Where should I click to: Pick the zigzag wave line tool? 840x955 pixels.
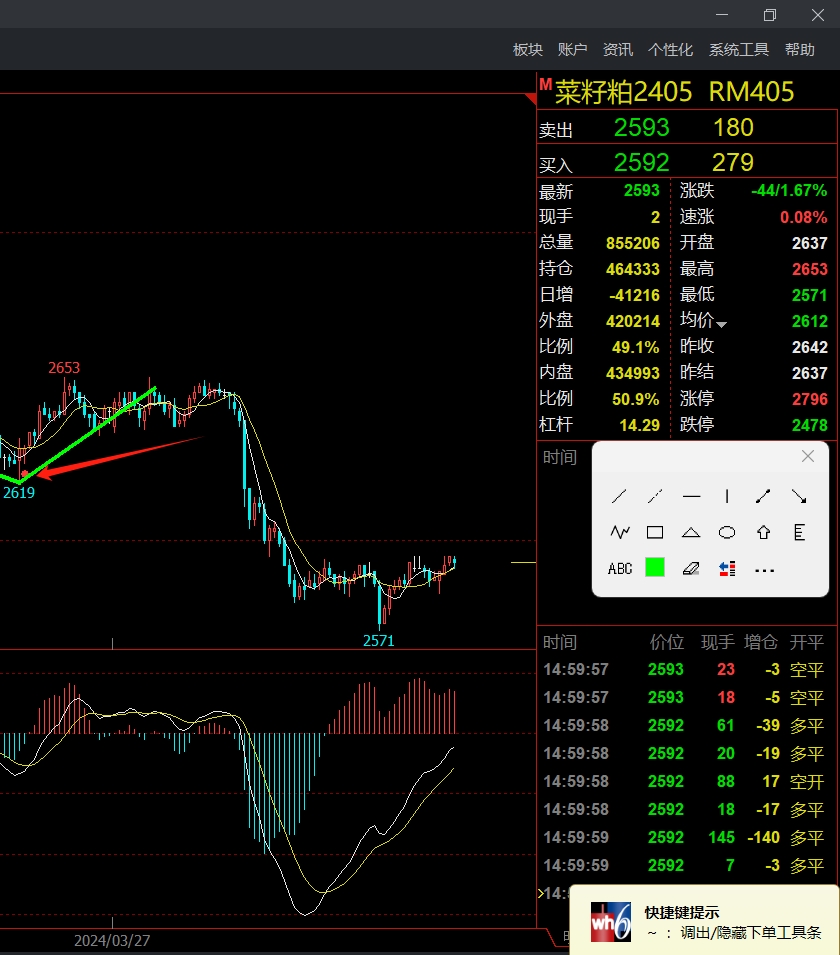(x=619, y=532)
